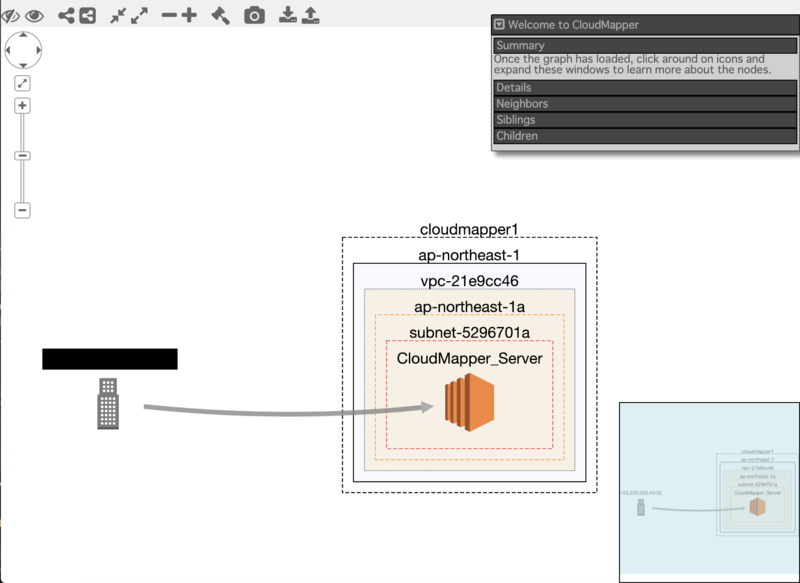Screen dimensions: 800x583
Task: Pan up with the navigator top arrow
Action: (x=23, y=35)
